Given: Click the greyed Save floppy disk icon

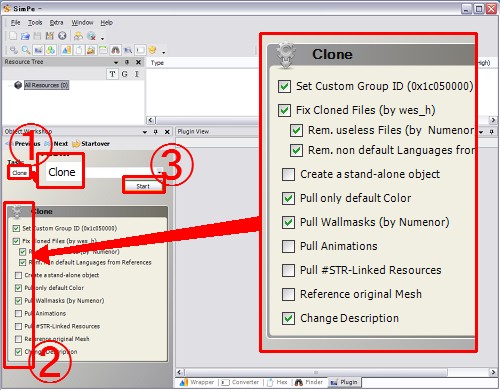Looking at the screenshot, I should (x=37, y=36).
